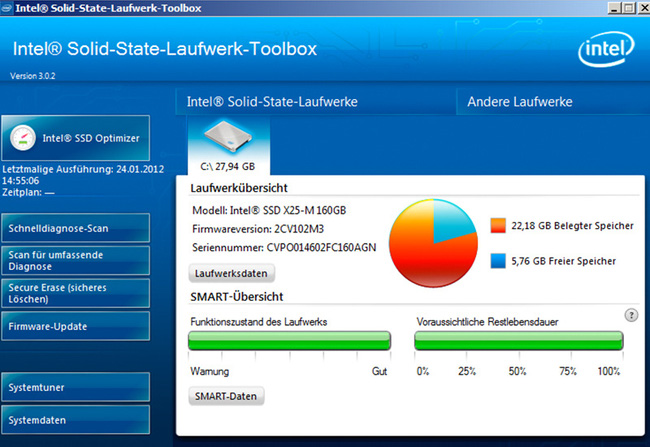View SMART-Daten

pos(226,396)
